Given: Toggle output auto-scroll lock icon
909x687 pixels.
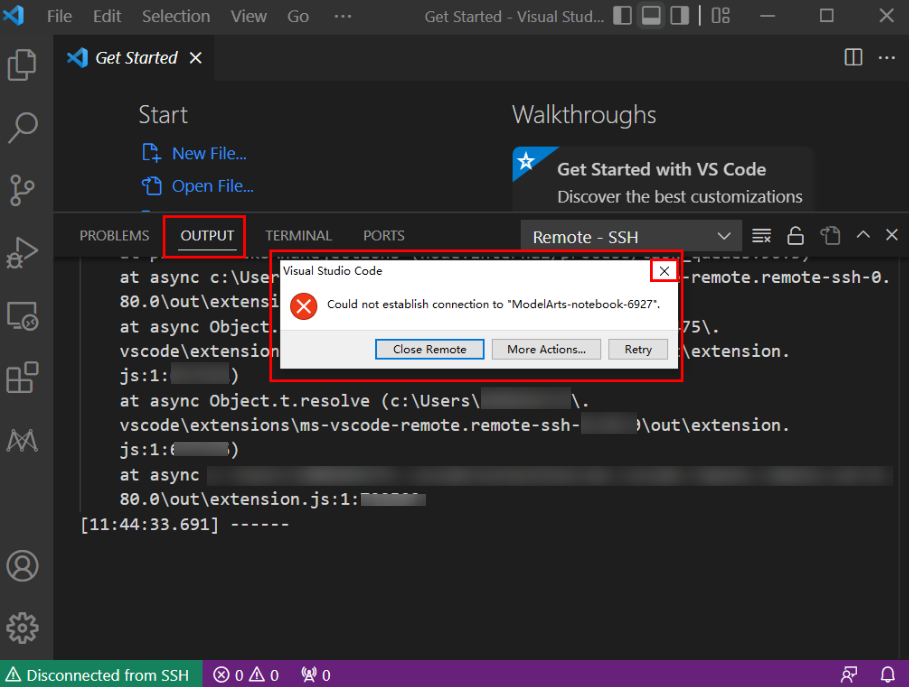Looking at the screenshot, I should 795,236.
